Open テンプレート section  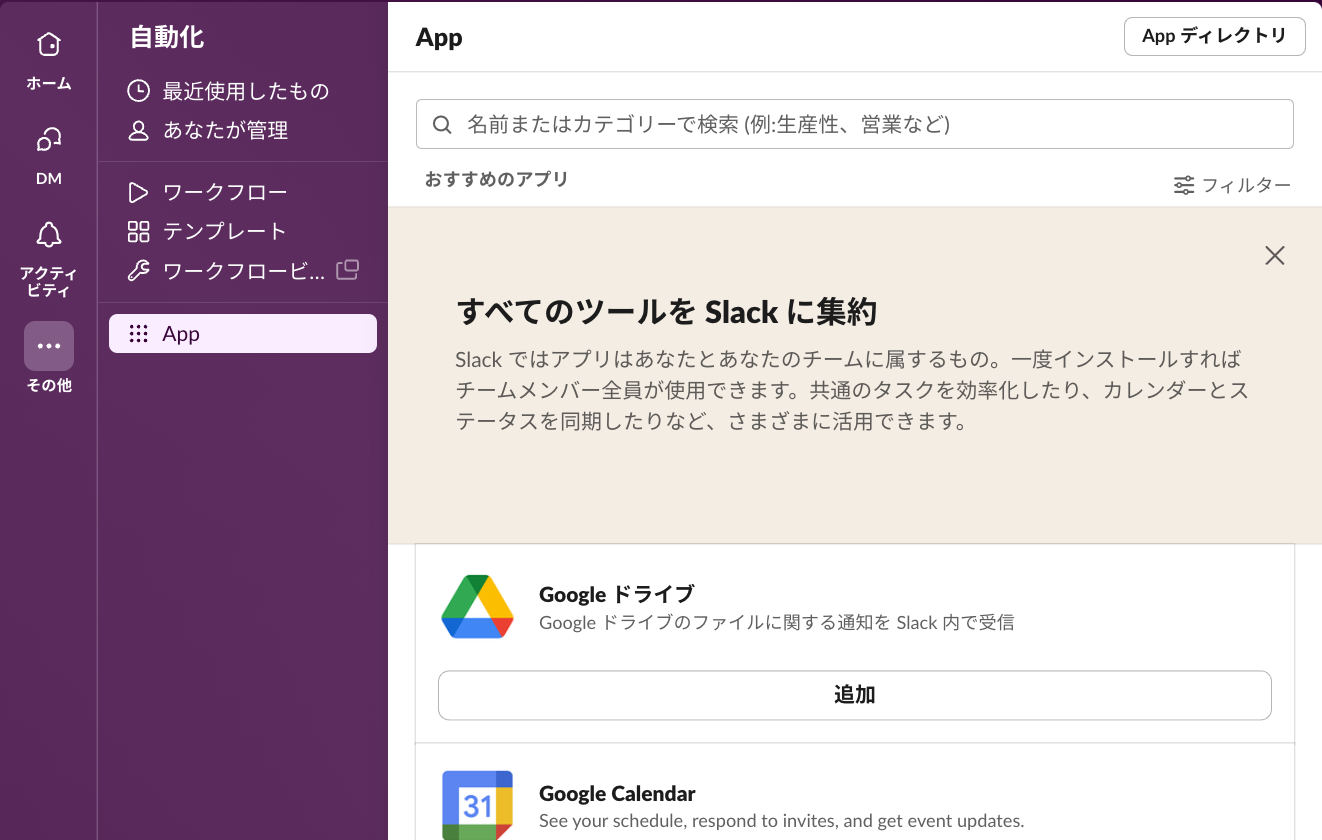(242, 232)
